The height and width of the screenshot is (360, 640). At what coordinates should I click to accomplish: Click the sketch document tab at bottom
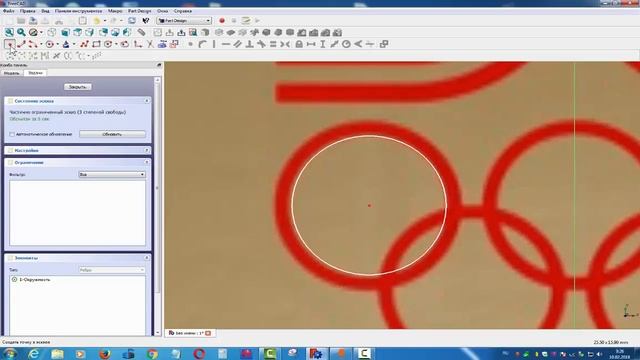click(190, 333)
